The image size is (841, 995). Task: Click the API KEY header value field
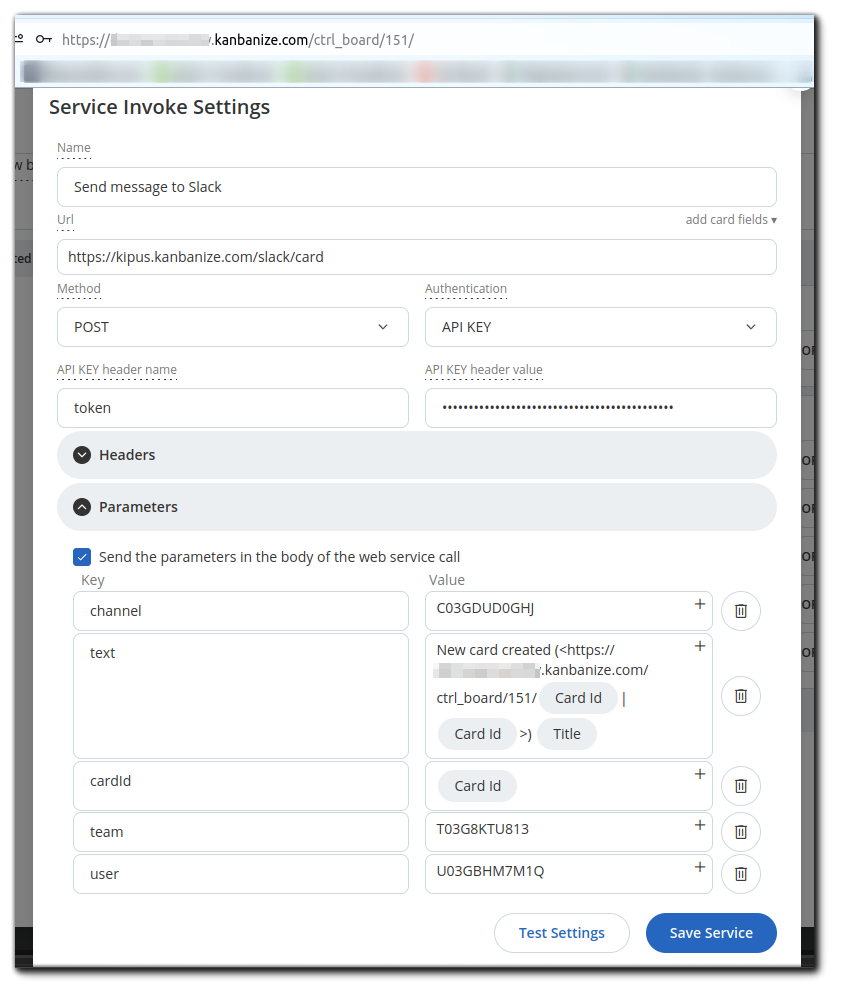(600, 408)
